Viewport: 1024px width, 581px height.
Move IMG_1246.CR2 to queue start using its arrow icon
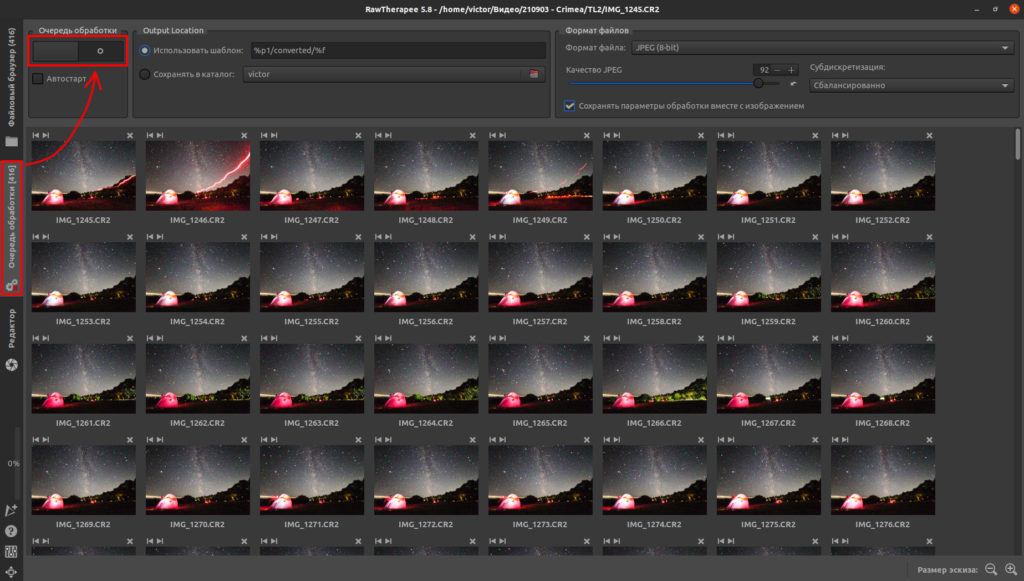tap(150, 135)
